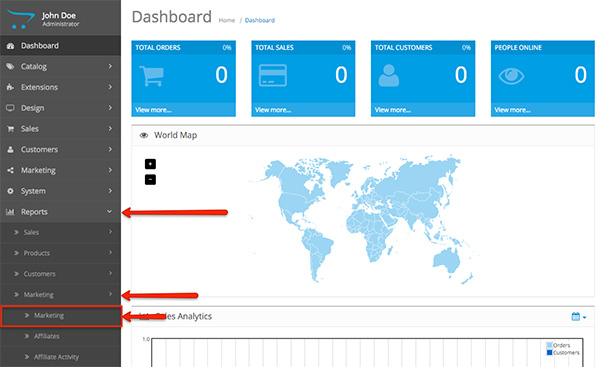The height and width of the screenshot is (367, 600).
Task: Open Sales submenu under Reports
Action: [x=60, y=232]
